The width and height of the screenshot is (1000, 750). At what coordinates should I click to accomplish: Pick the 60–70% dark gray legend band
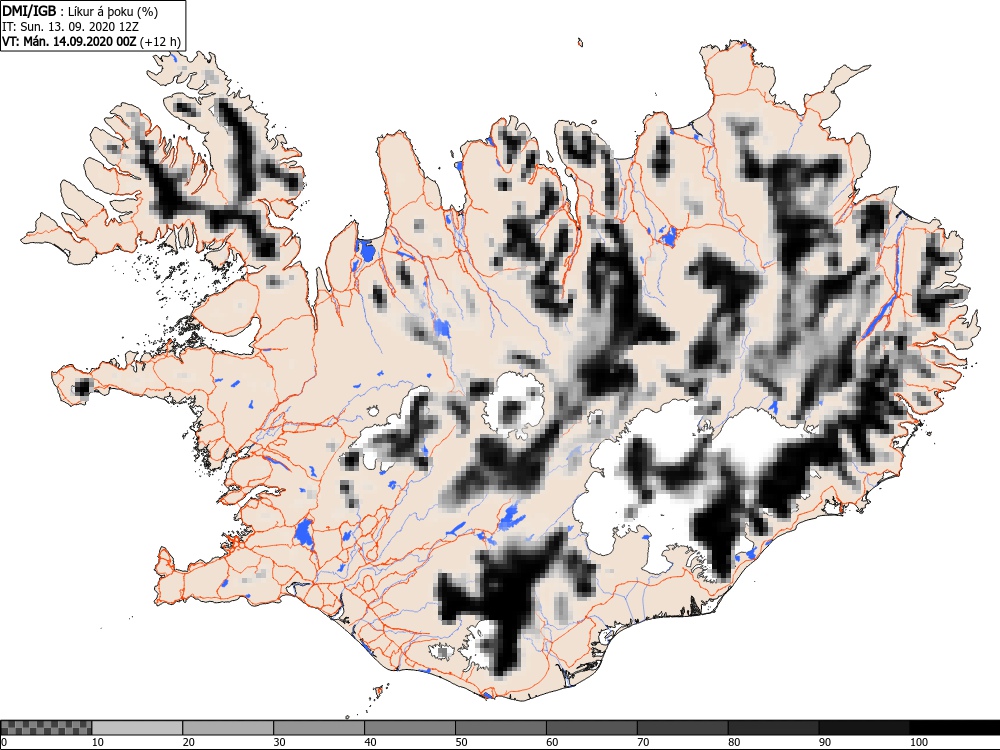(x=592, y=728)
